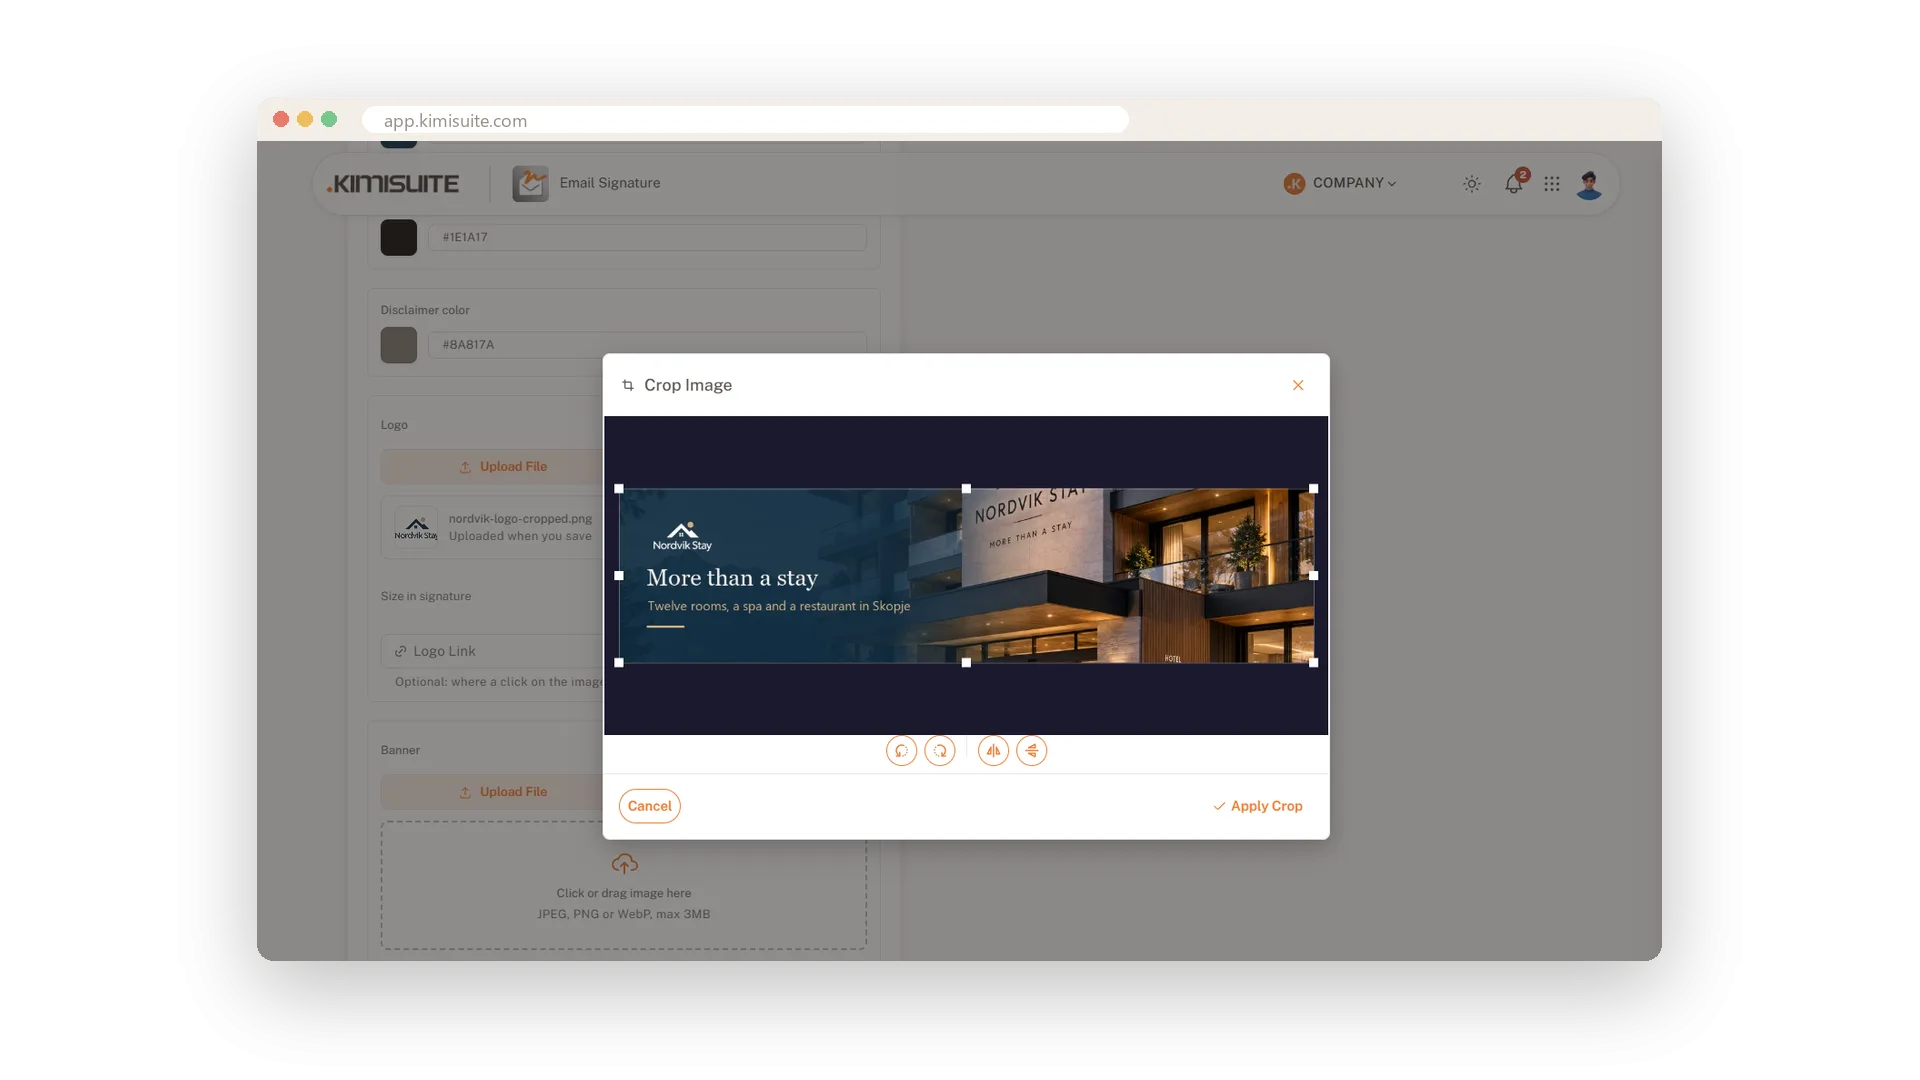Flip the image vertically in Crop Image
This screenshot has height=1080, width=1920.
(1032, 751)
